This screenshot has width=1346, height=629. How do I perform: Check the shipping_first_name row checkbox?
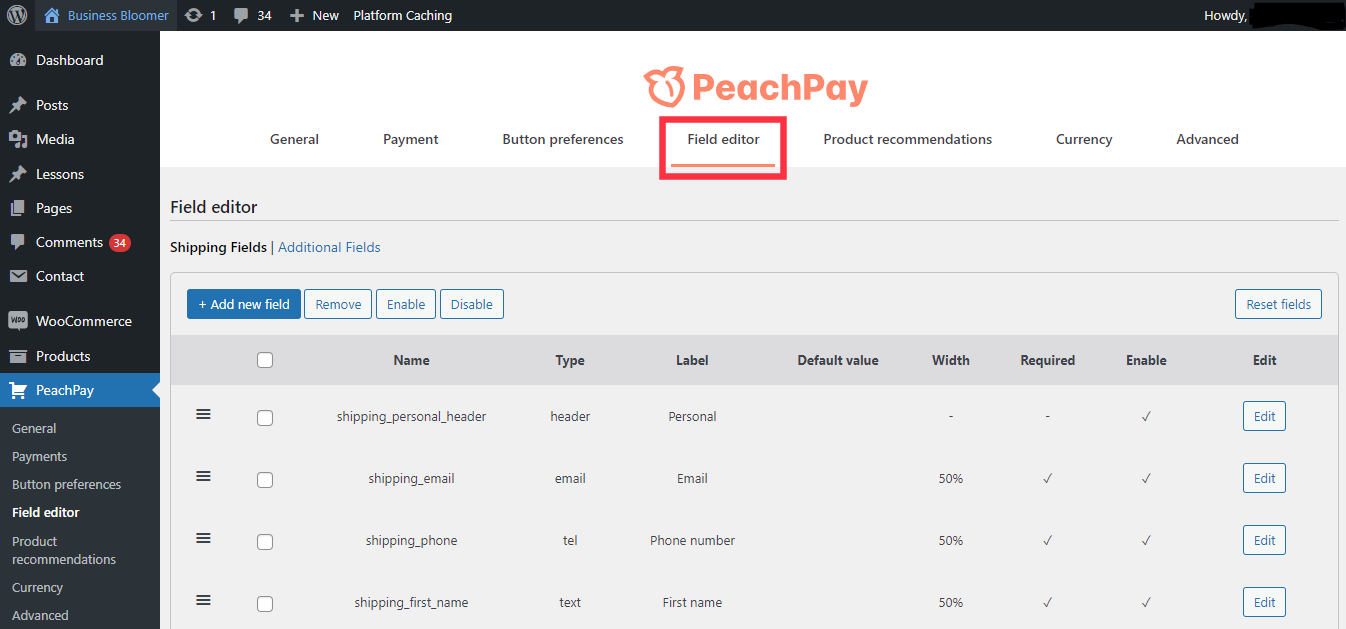point(265,604)
